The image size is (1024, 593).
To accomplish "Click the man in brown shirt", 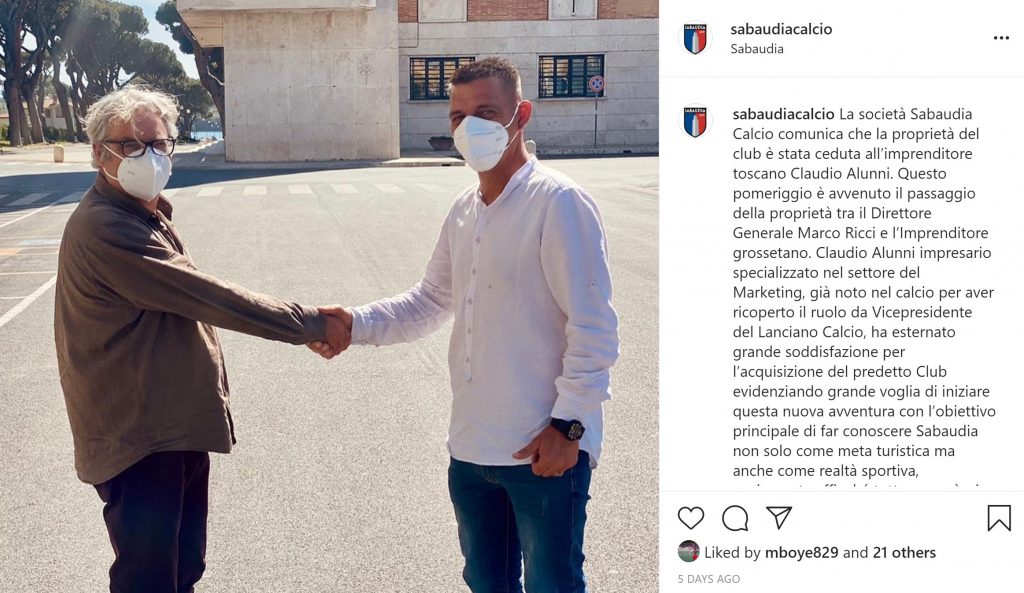I will [x=163, y=340].
